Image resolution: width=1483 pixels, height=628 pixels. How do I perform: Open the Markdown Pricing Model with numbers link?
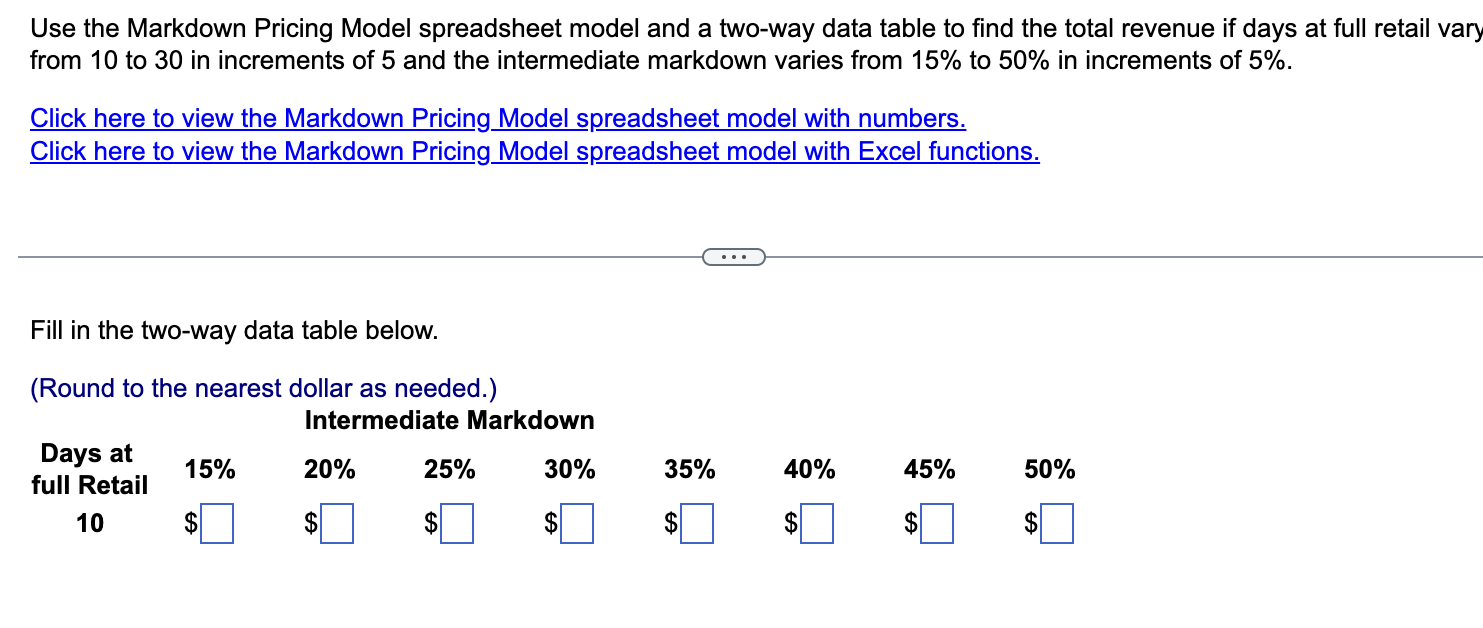[x=497, y=118]
